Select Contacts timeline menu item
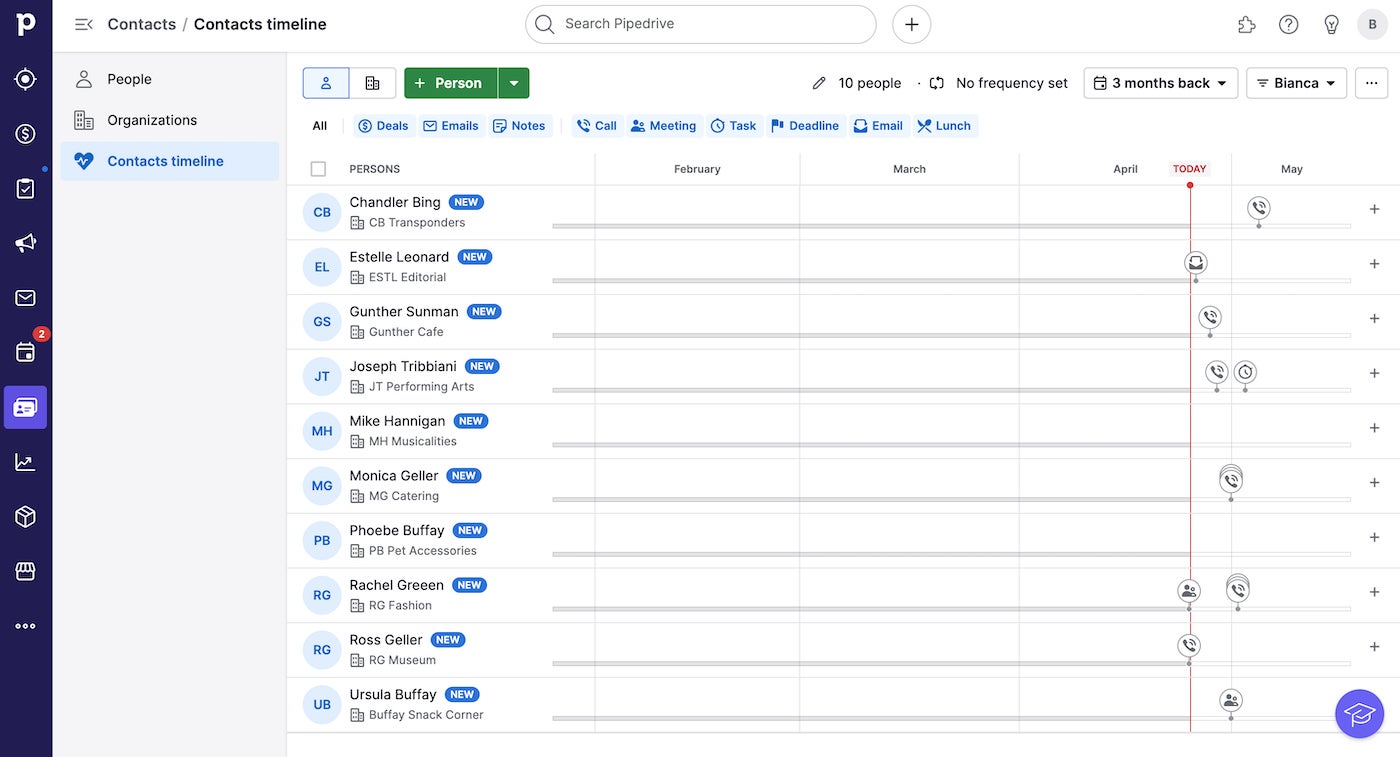The height and width of the screenshot is (757, 1400). click(x=170, y=161)
